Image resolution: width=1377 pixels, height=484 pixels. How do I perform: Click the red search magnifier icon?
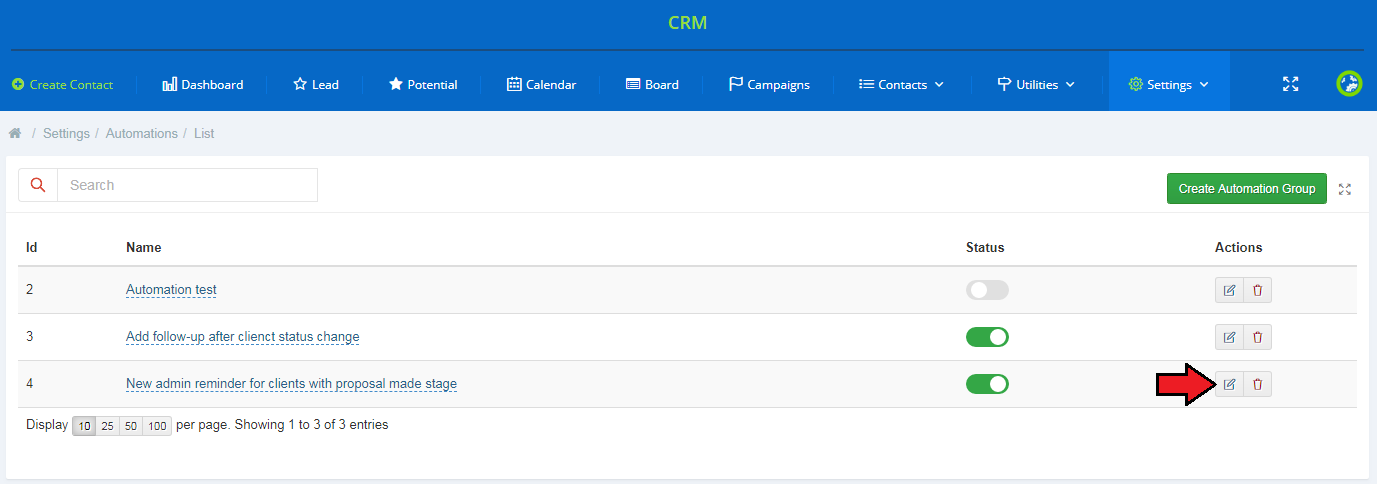pos(38,185)
